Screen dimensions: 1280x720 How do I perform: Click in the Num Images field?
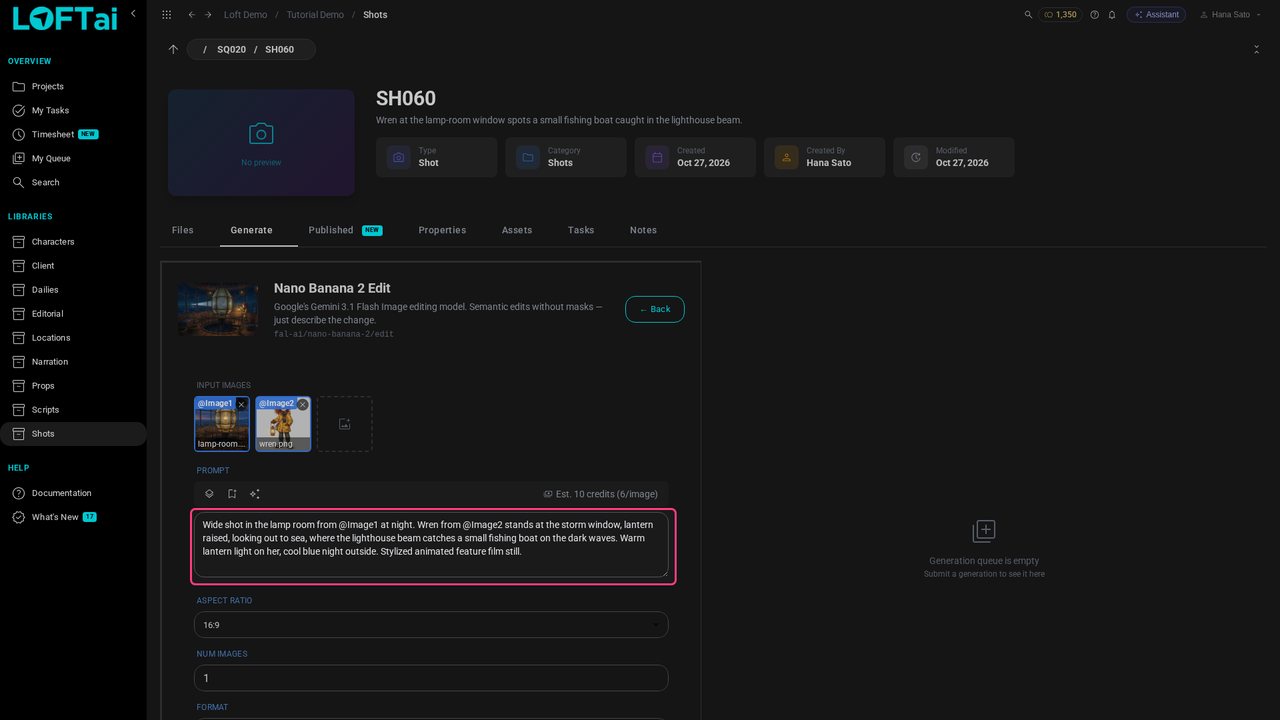click(431, 678)
